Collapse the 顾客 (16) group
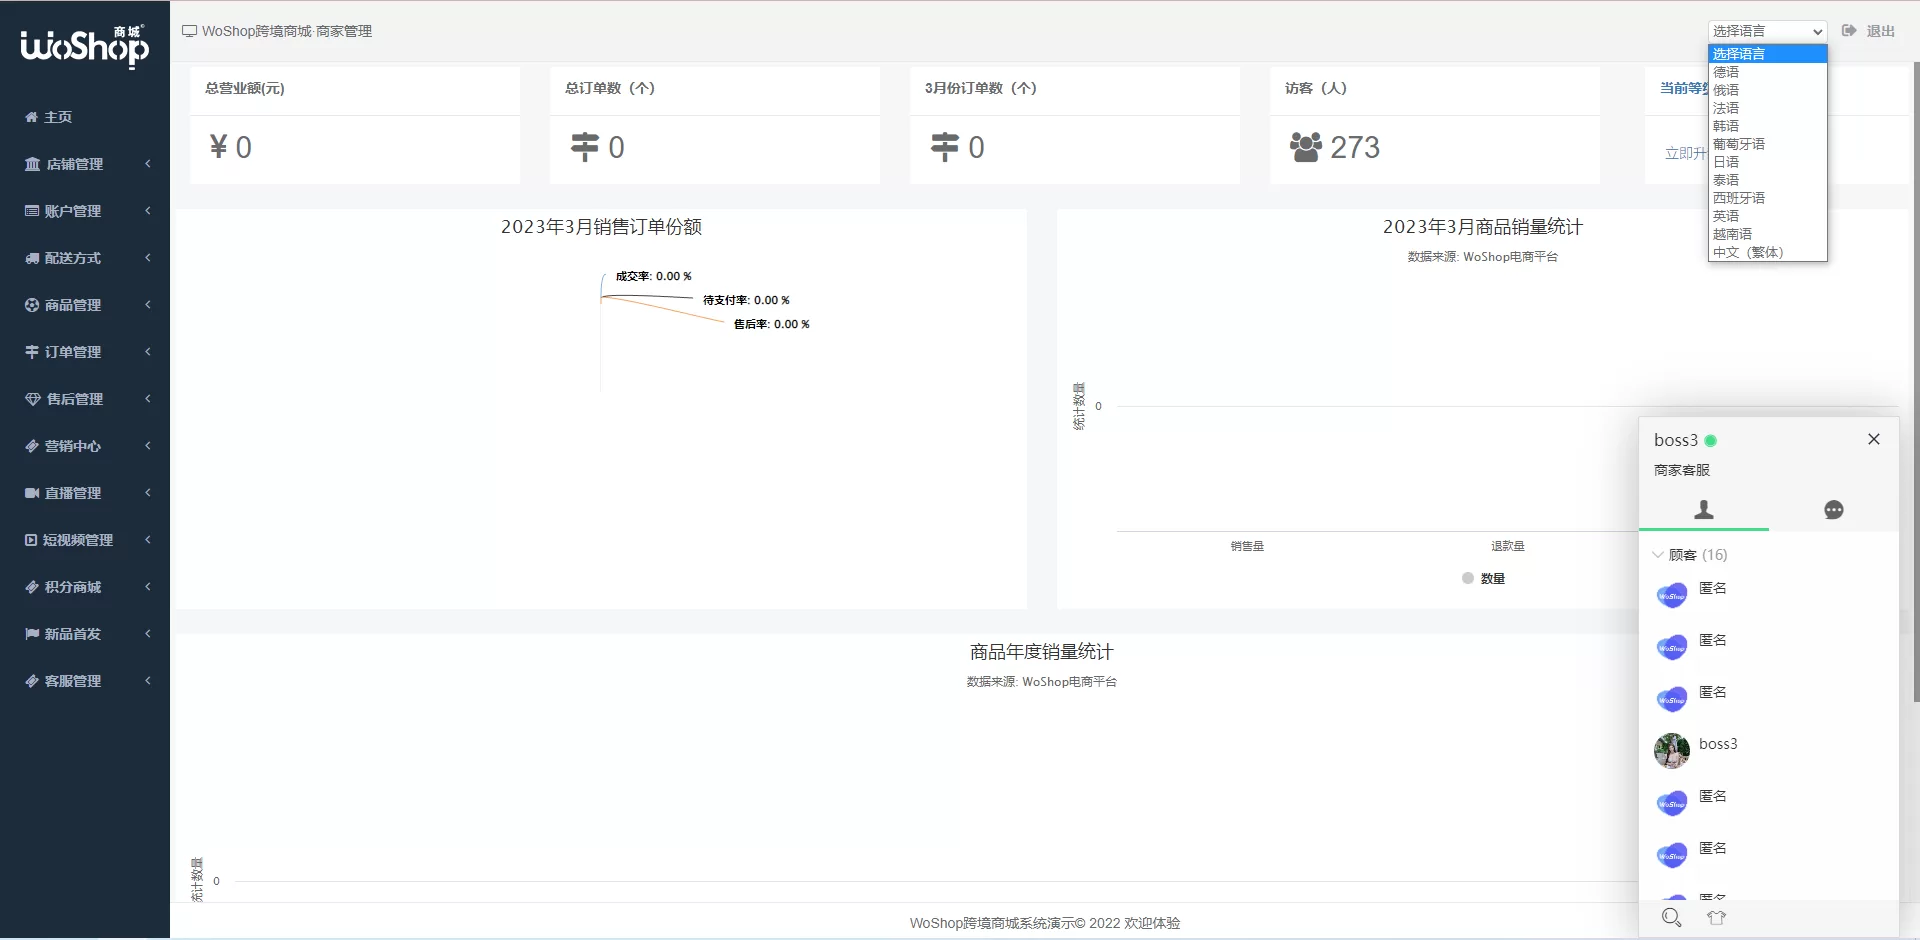 (x=1658, y=555)
